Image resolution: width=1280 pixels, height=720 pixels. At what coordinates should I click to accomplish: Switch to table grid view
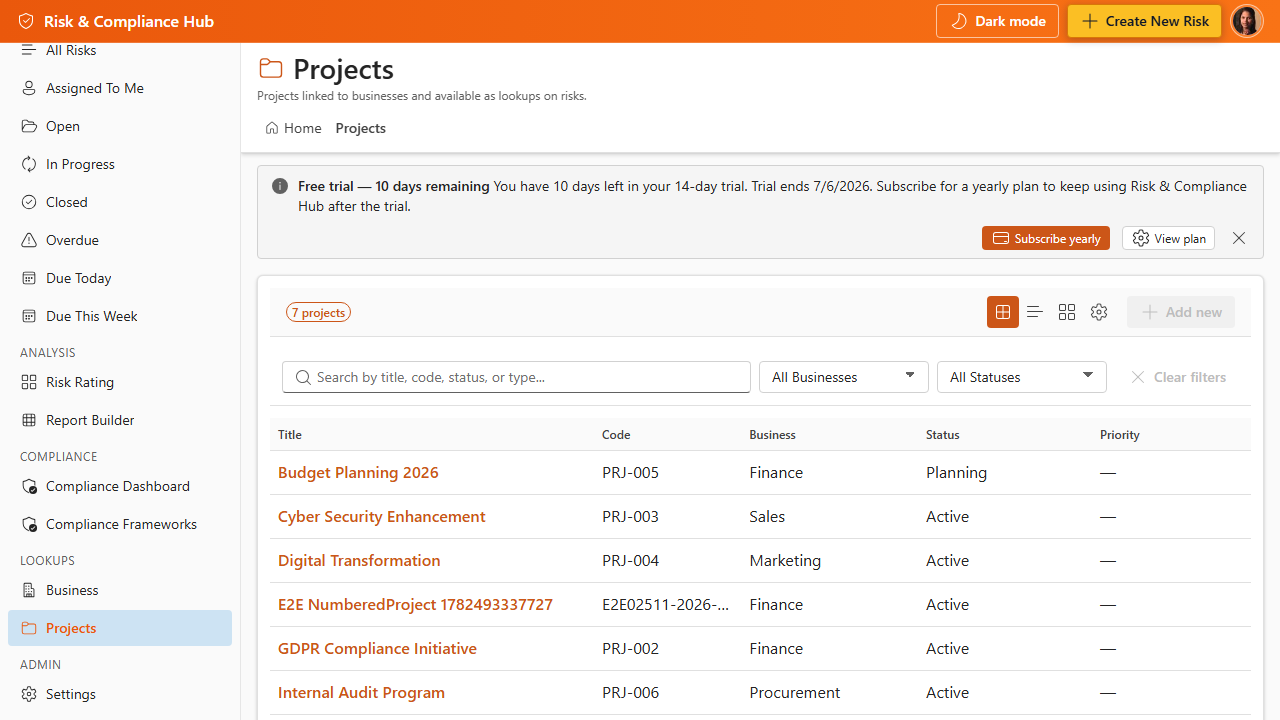(1003, 312)
